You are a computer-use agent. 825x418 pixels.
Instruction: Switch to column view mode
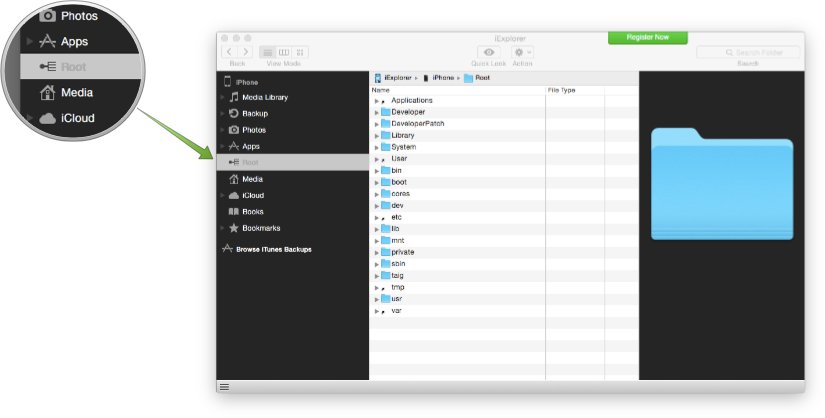click(x=284, y=52)
